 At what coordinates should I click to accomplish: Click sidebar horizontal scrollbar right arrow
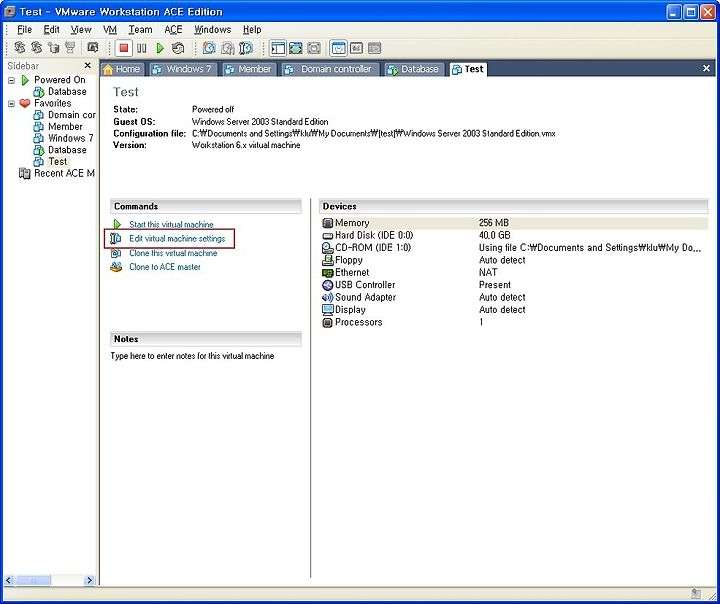click(x=90, y=581)
